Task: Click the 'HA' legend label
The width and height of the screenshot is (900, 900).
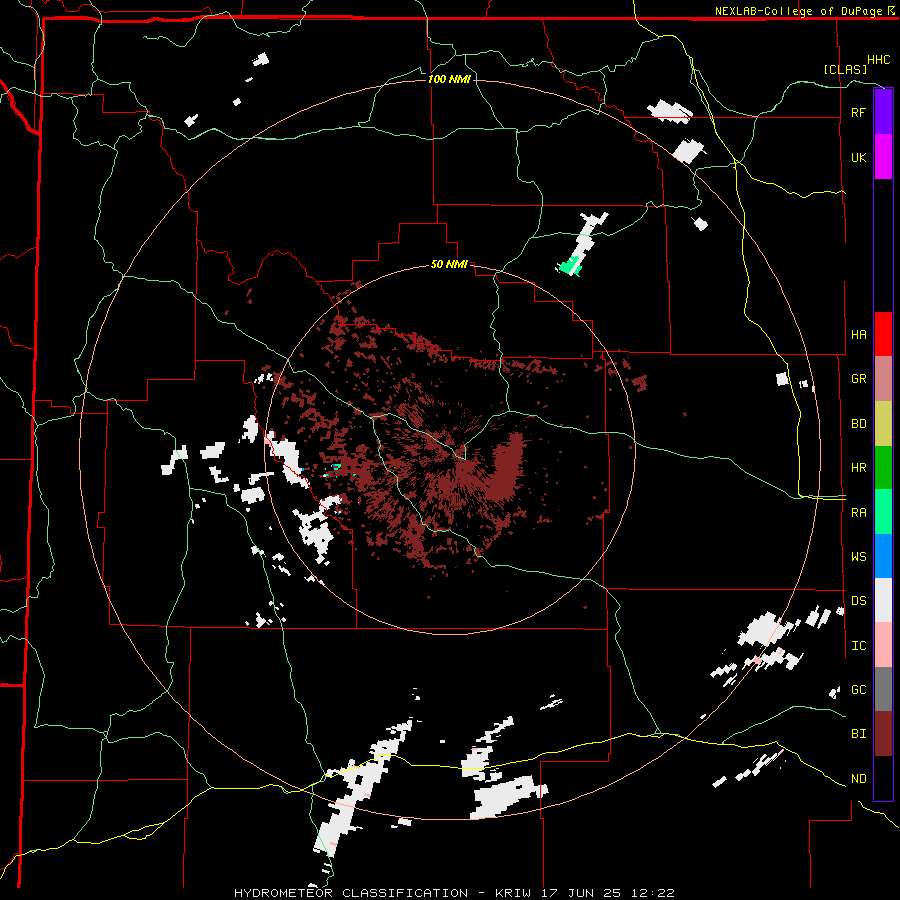Action: coord(858,334)
